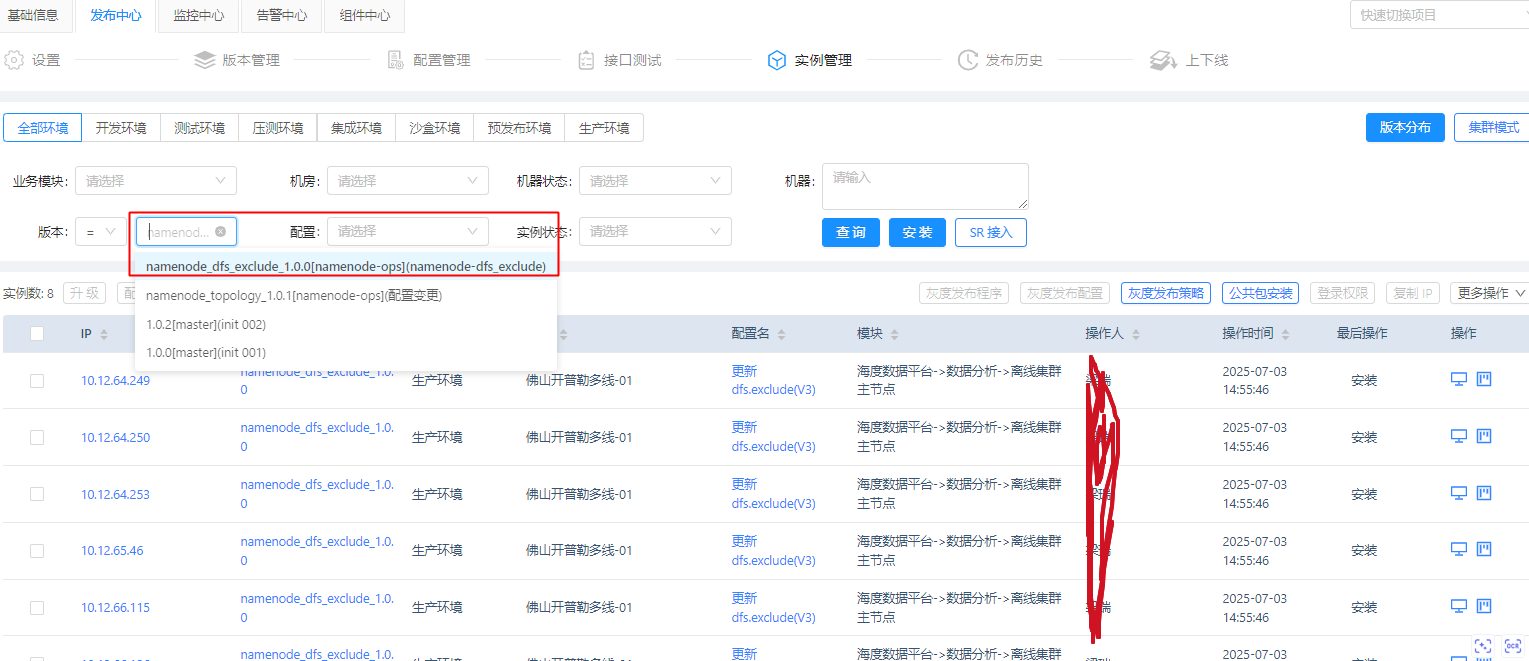Open the 发布历史 clock icon step

(x=967, y=60)
